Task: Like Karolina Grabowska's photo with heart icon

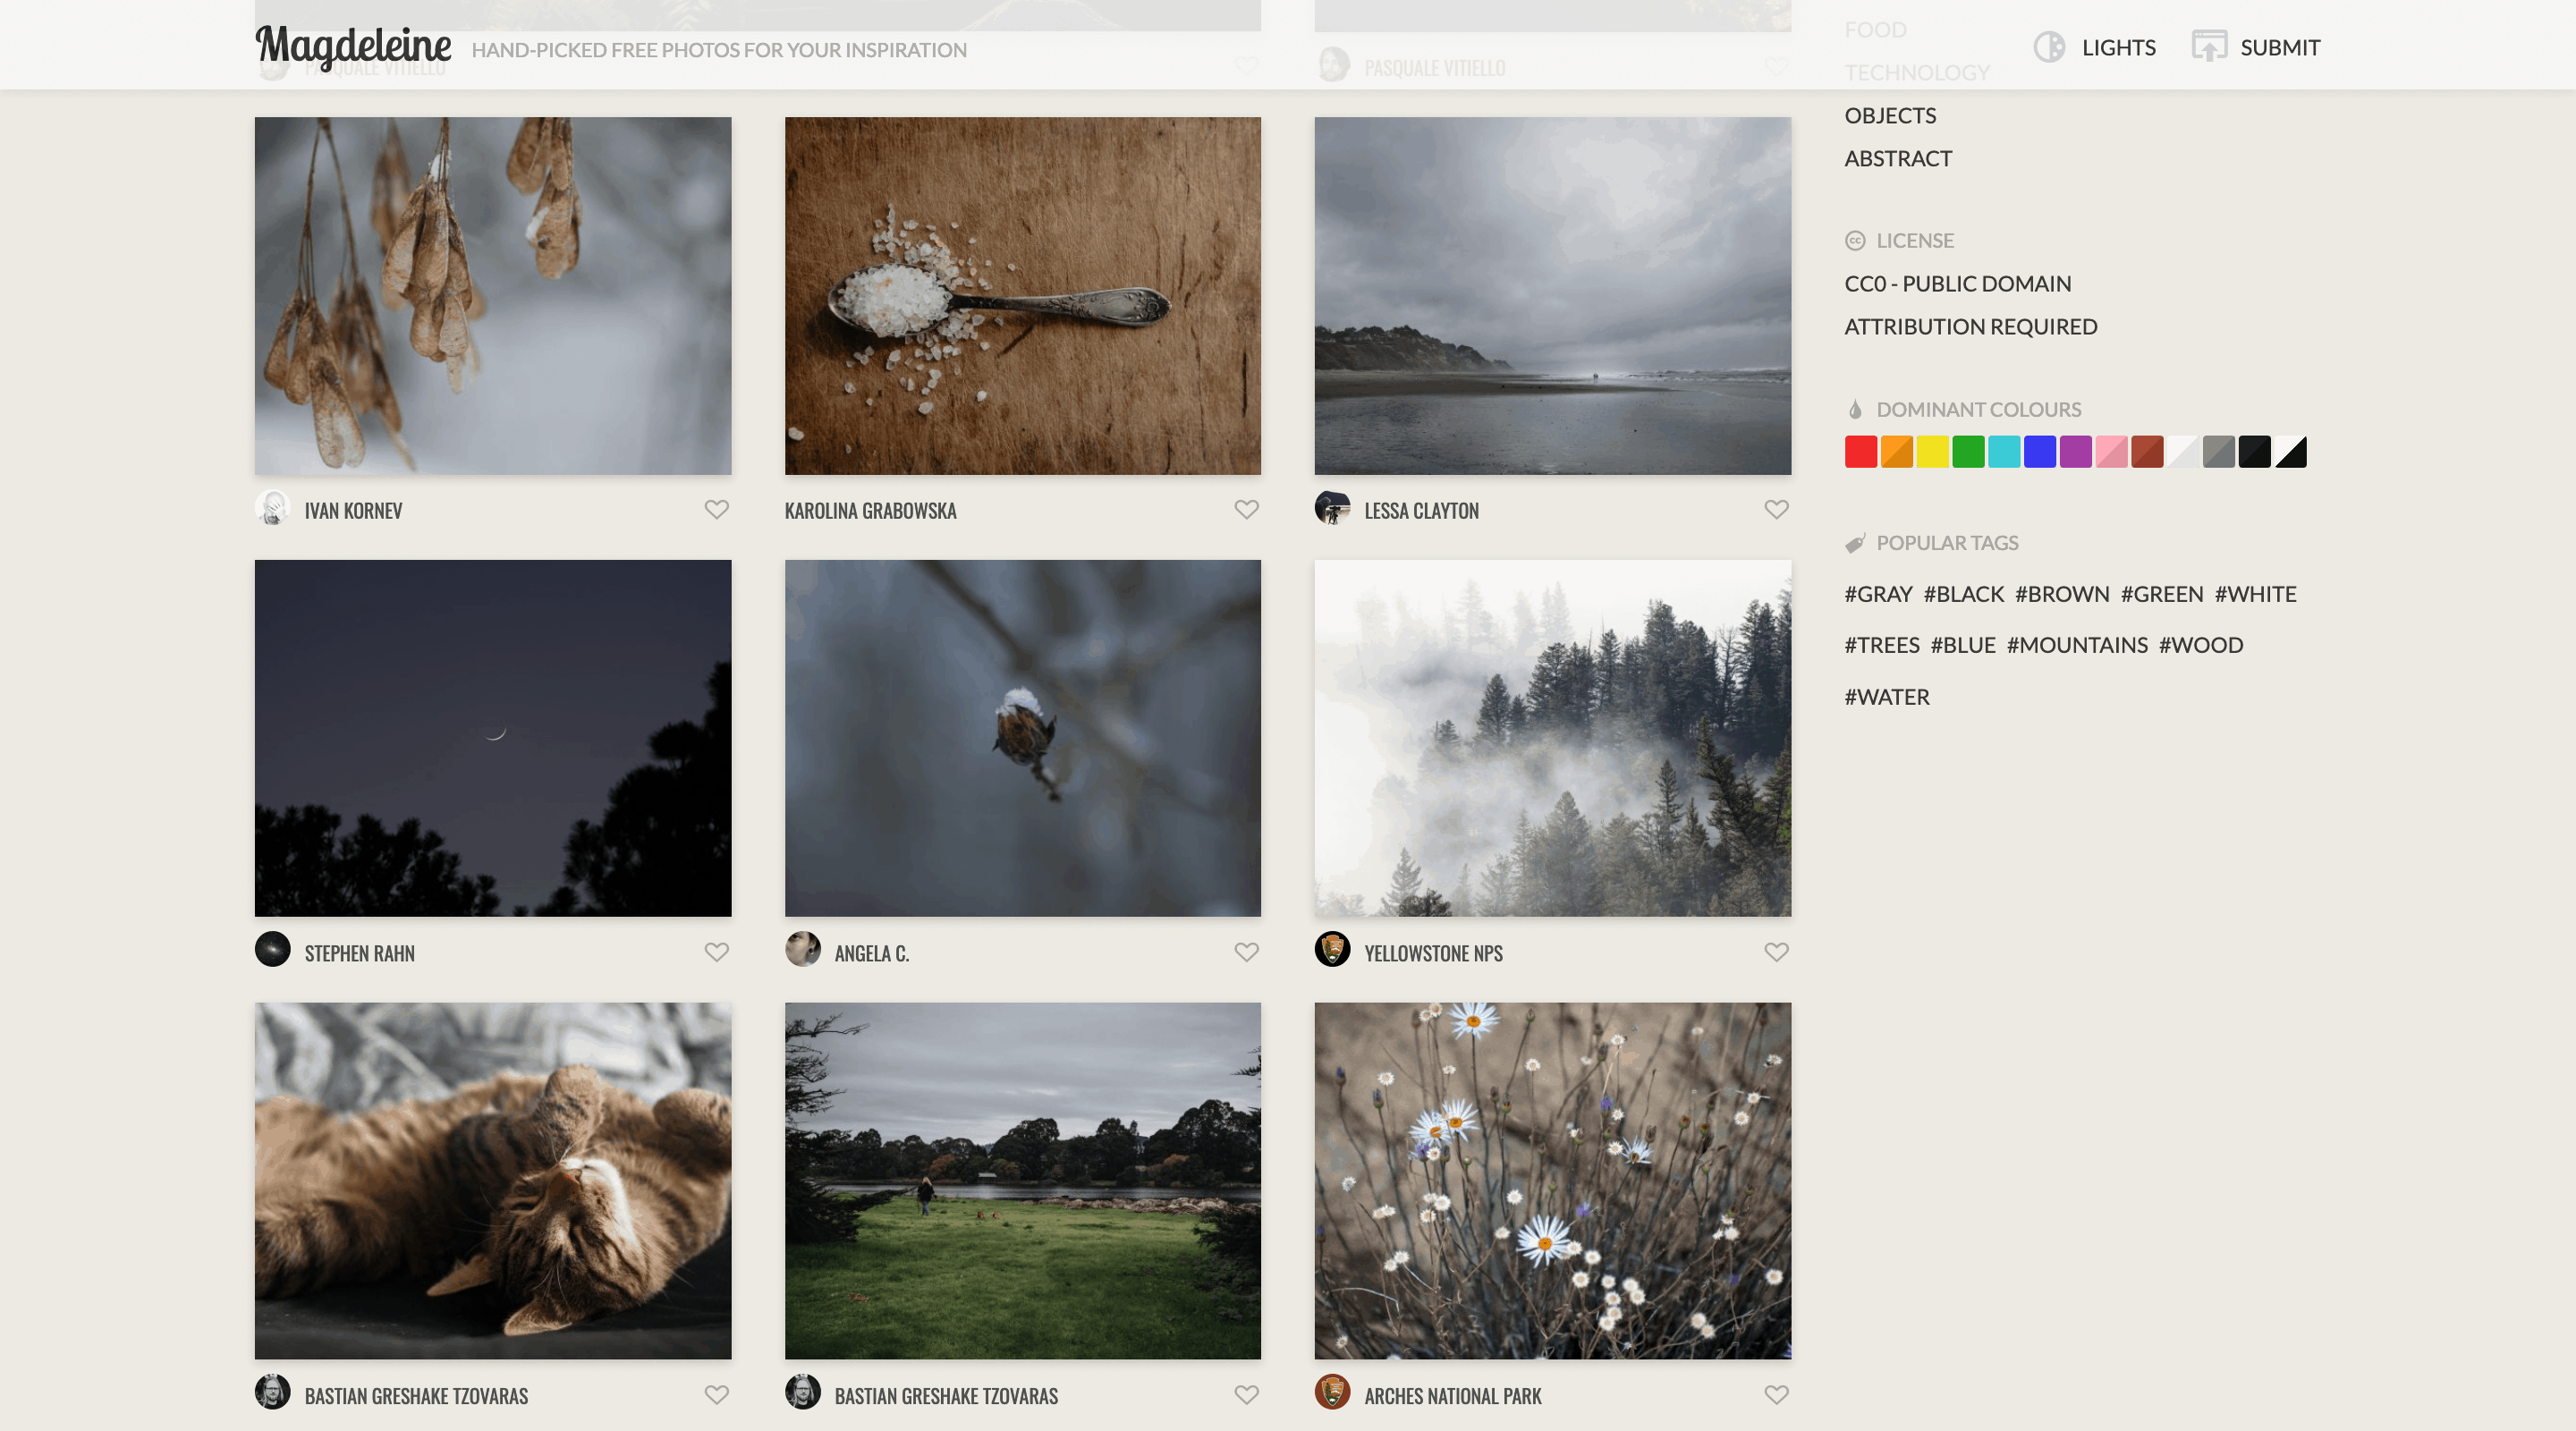Action: (1246, 509)
